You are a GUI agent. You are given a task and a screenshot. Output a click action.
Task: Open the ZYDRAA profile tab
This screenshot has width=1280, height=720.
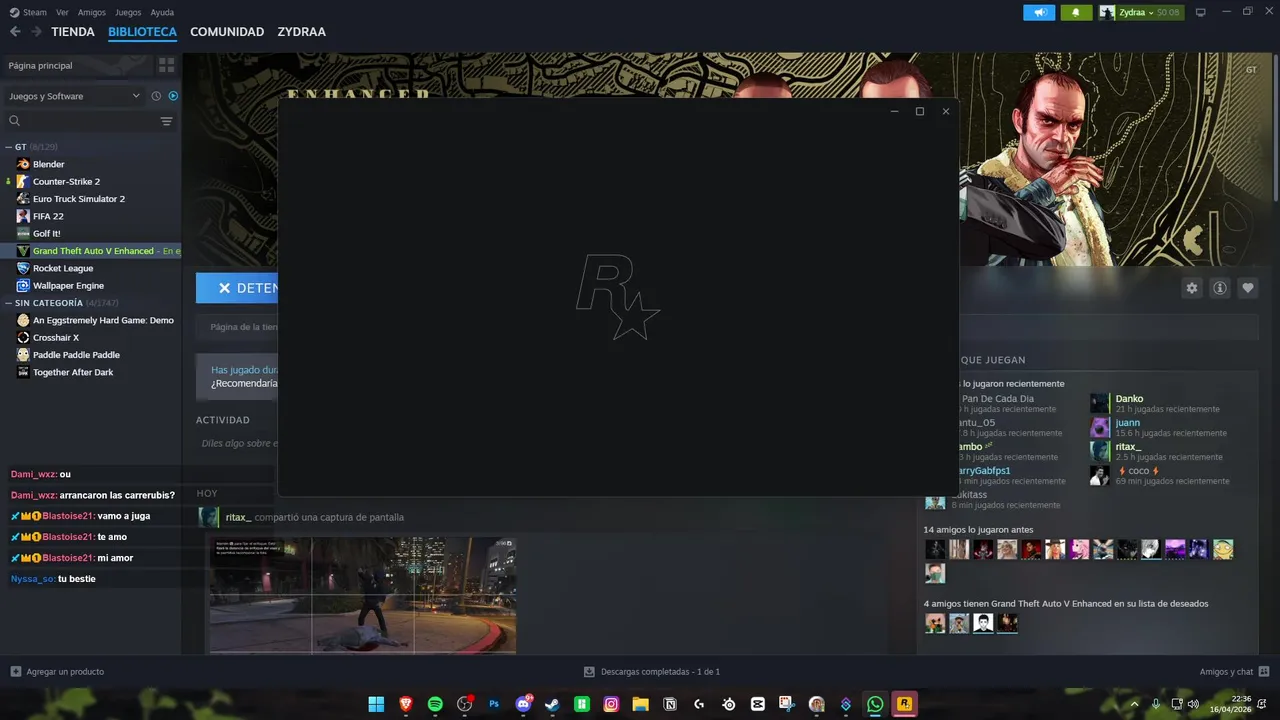coord(301,32)
